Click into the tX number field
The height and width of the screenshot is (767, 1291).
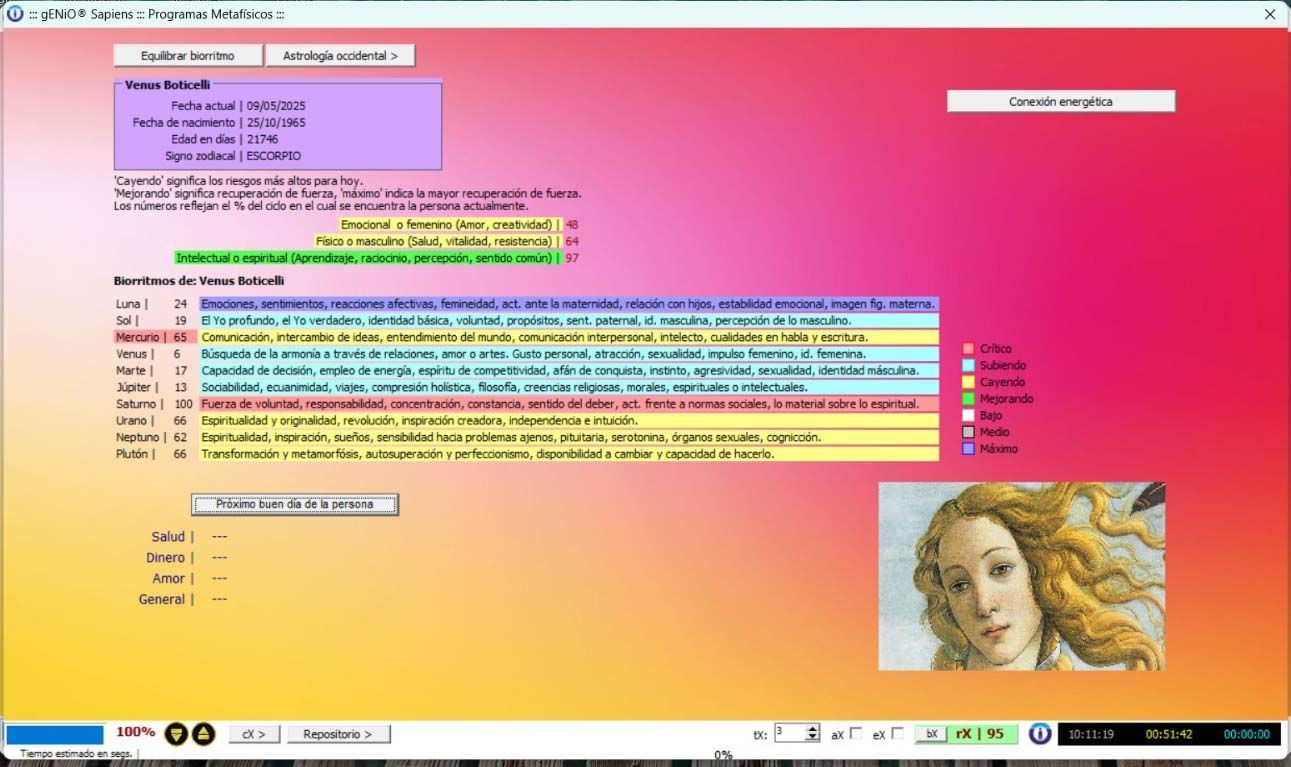(x=789, y=733)
